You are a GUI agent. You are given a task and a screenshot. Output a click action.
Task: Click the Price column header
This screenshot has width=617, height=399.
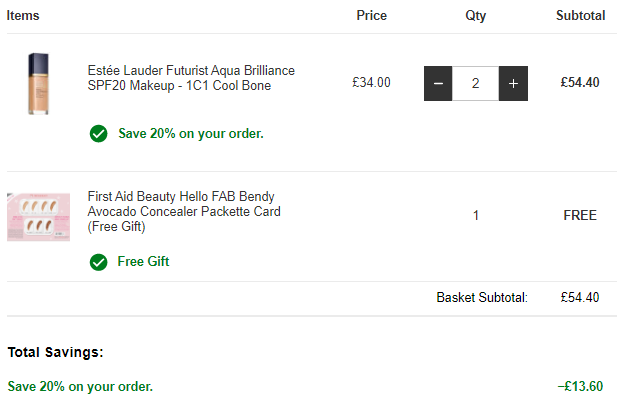click(x=371, y=15)
